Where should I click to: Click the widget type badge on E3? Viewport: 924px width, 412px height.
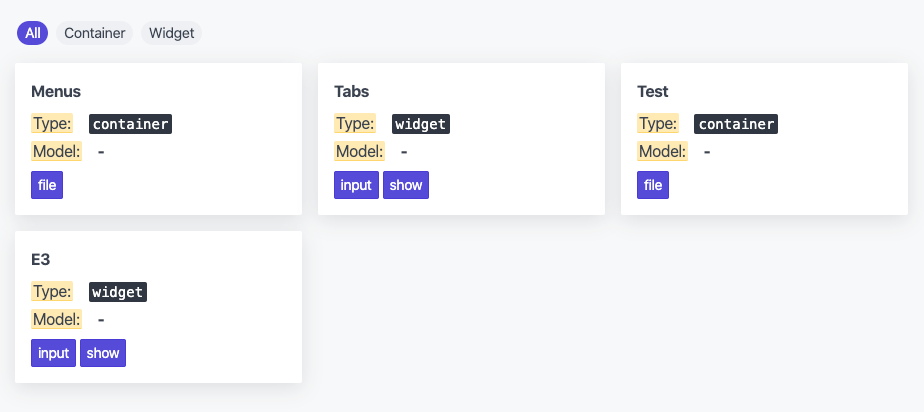(118, 292)
